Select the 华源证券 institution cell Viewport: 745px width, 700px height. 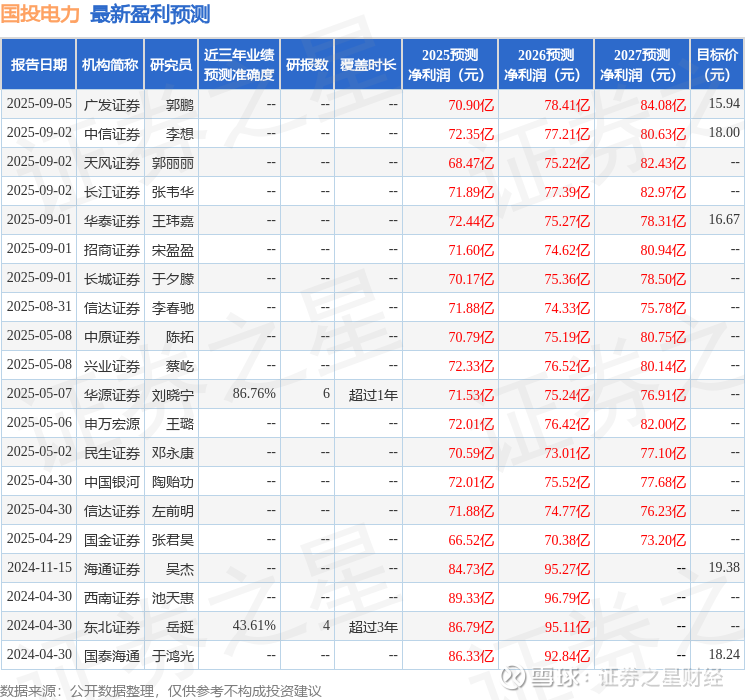tap(112, 395)
